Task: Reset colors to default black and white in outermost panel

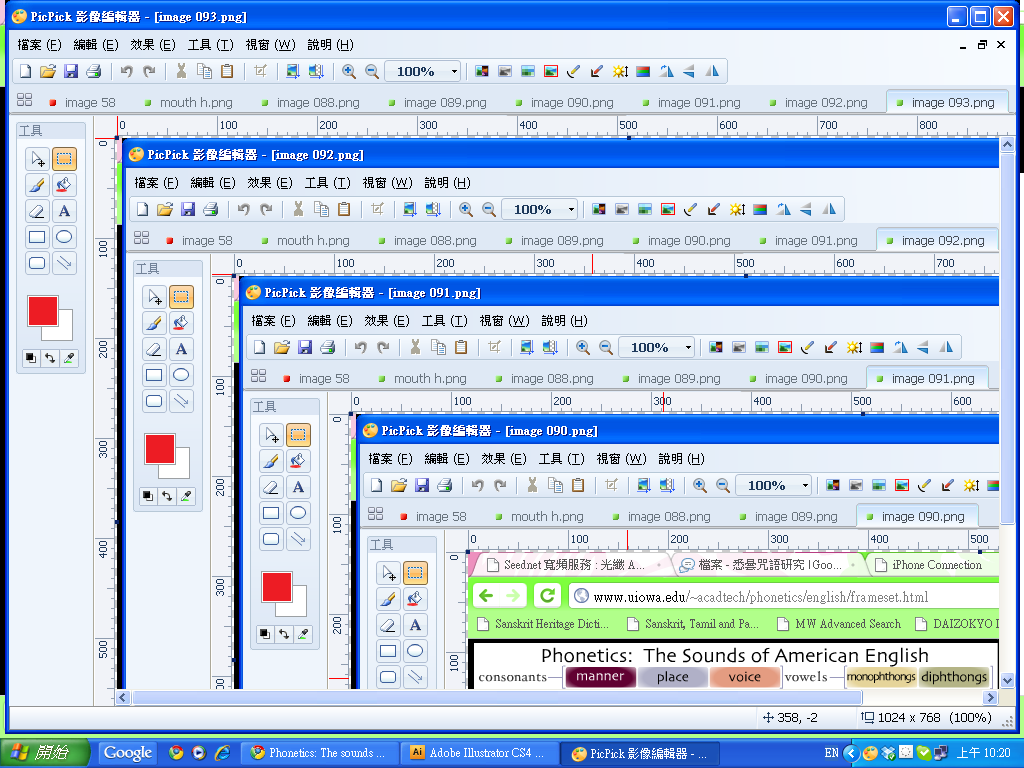Action: point(31,357)
